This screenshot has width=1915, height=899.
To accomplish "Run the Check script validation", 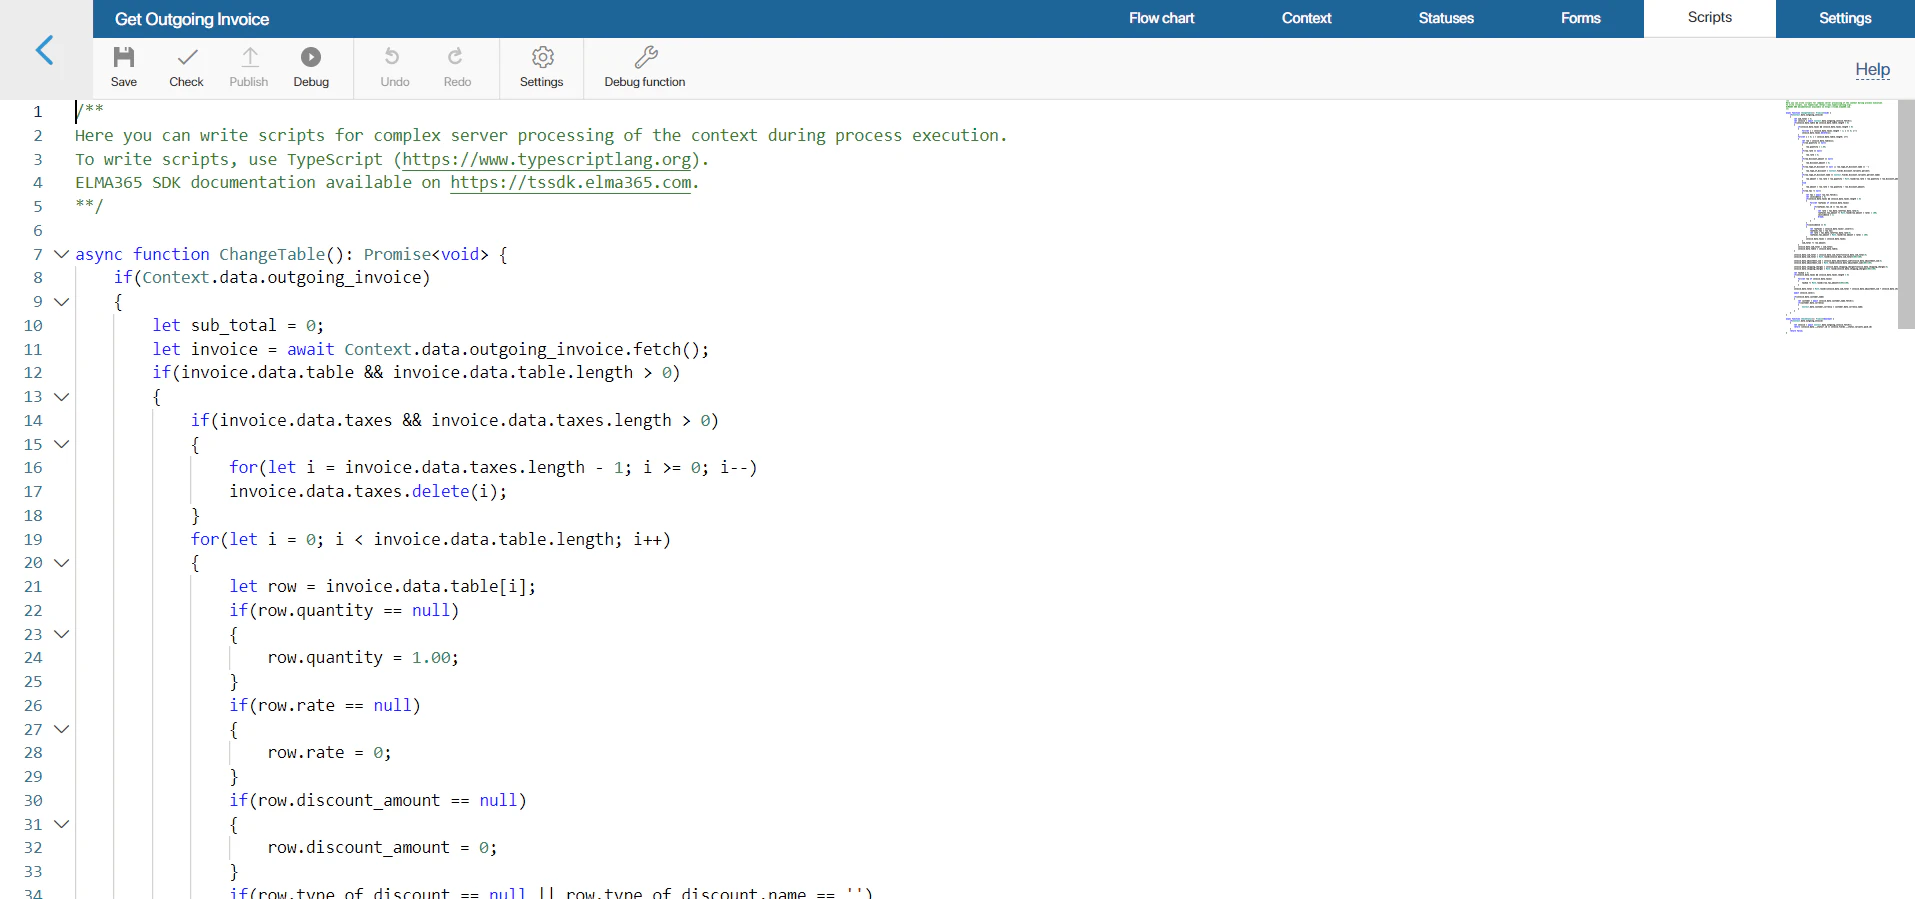I will (186, 58).
